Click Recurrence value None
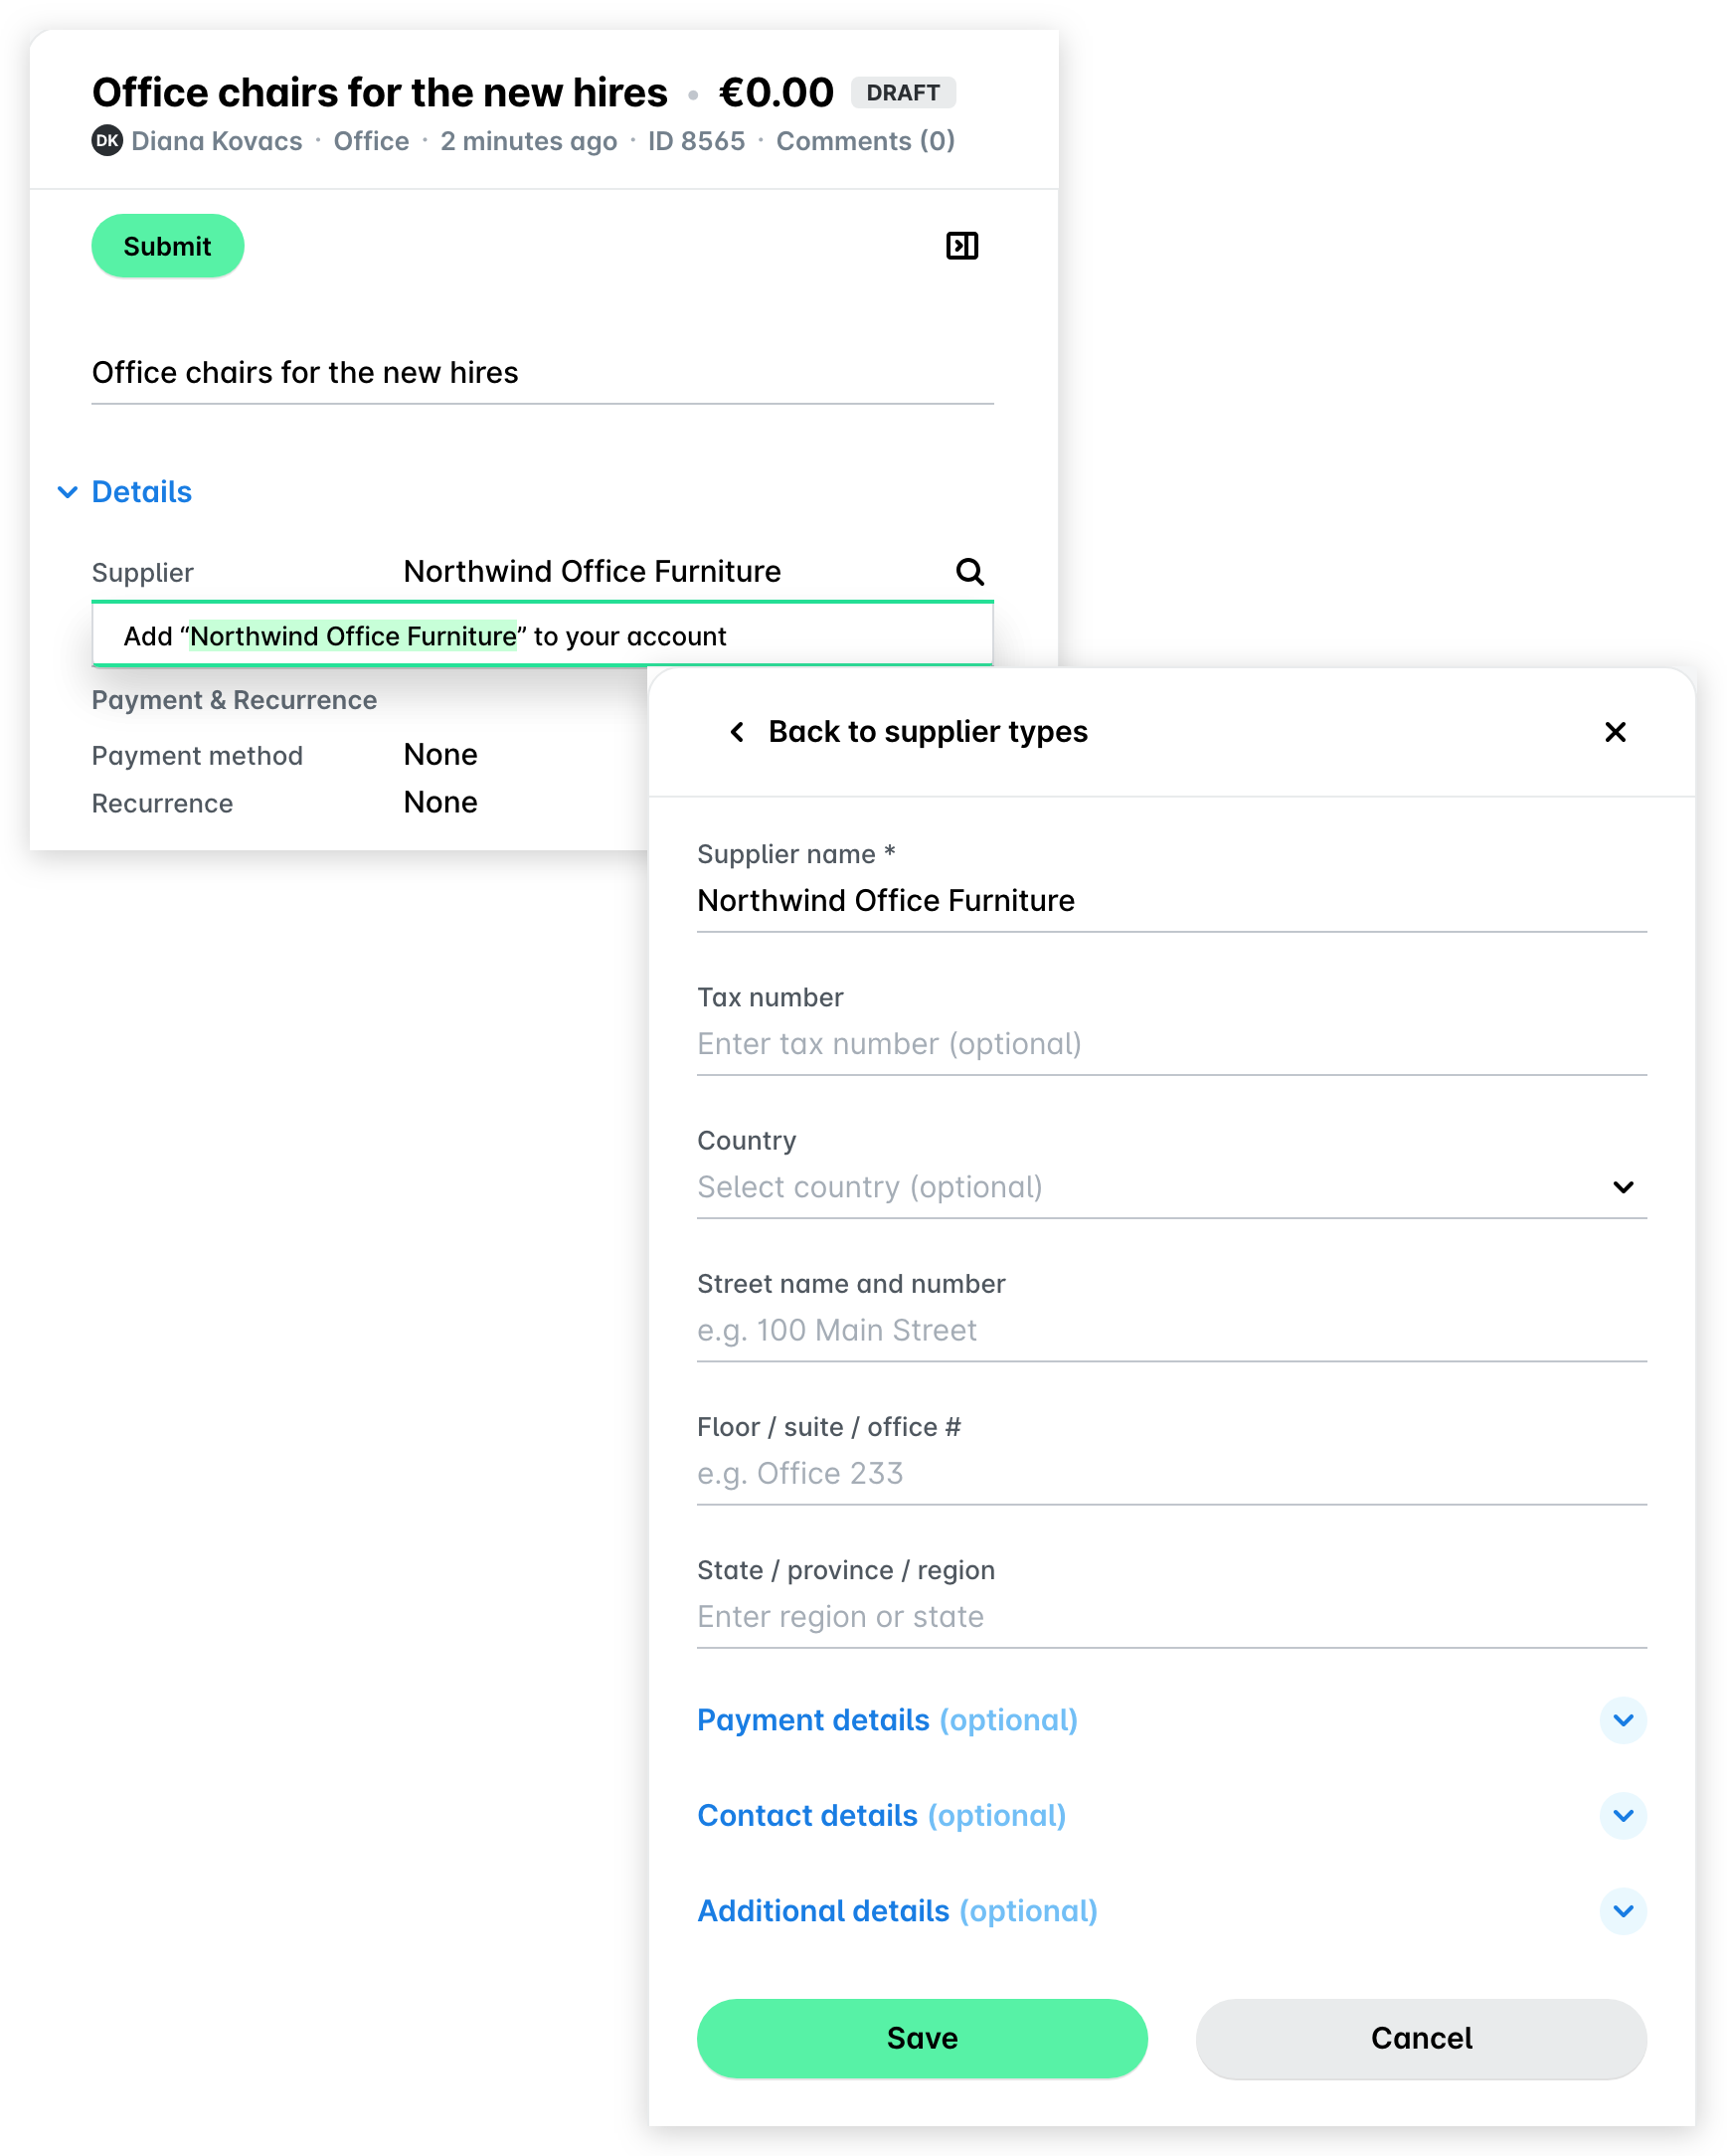 (440, 802)
